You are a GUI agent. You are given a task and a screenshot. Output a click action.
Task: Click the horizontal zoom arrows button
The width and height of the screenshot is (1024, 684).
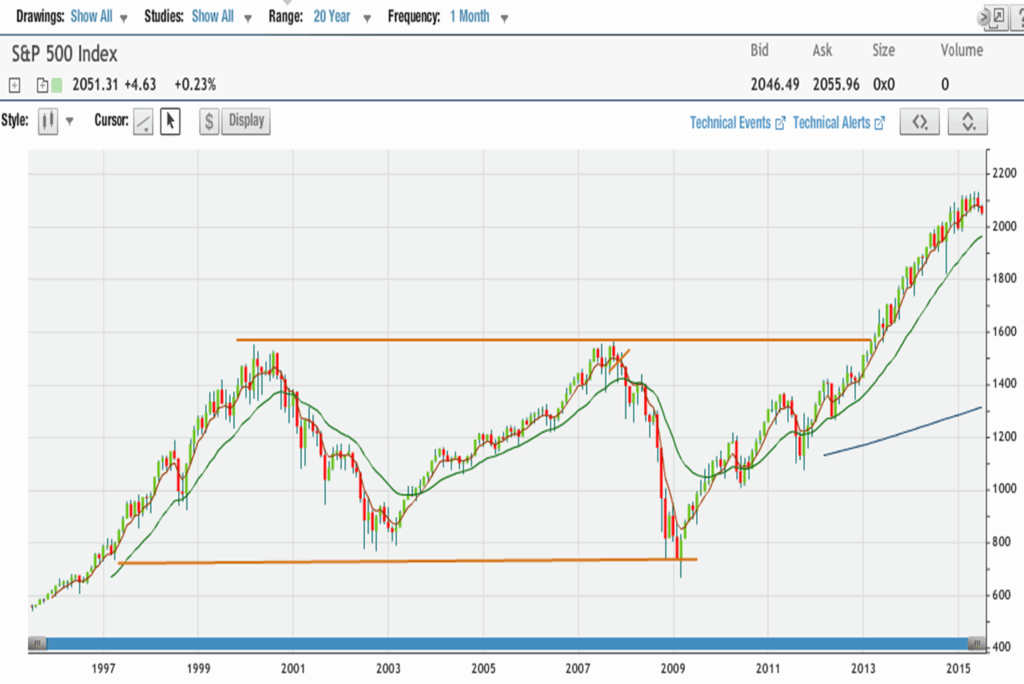pos(920,122)
